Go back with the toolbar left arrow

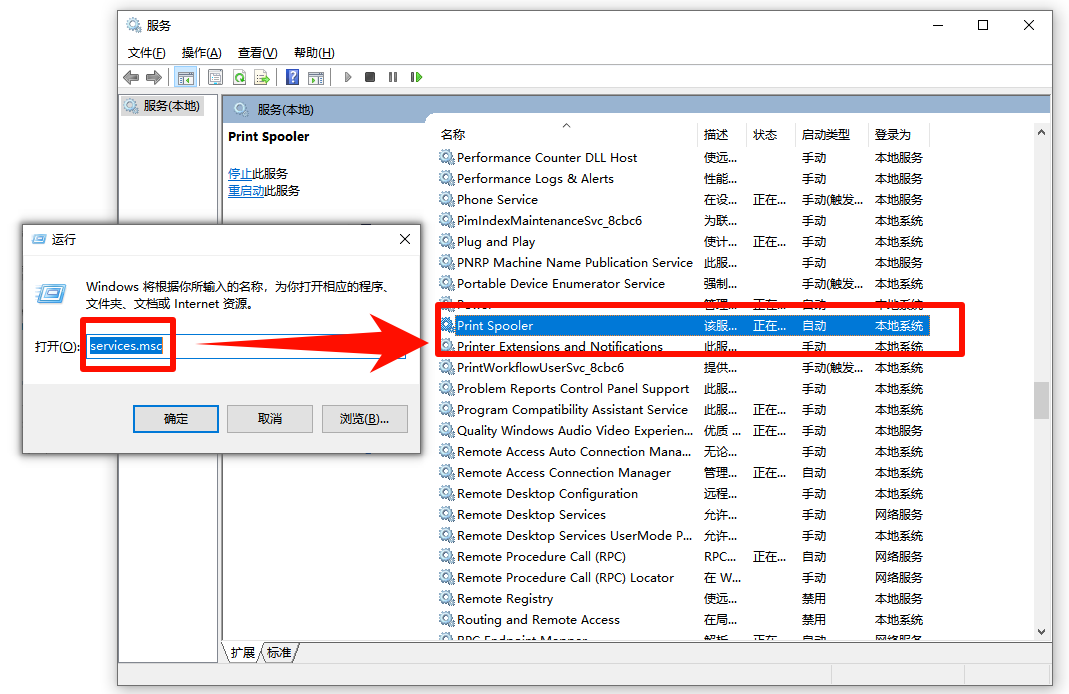[x=131, y=77]
